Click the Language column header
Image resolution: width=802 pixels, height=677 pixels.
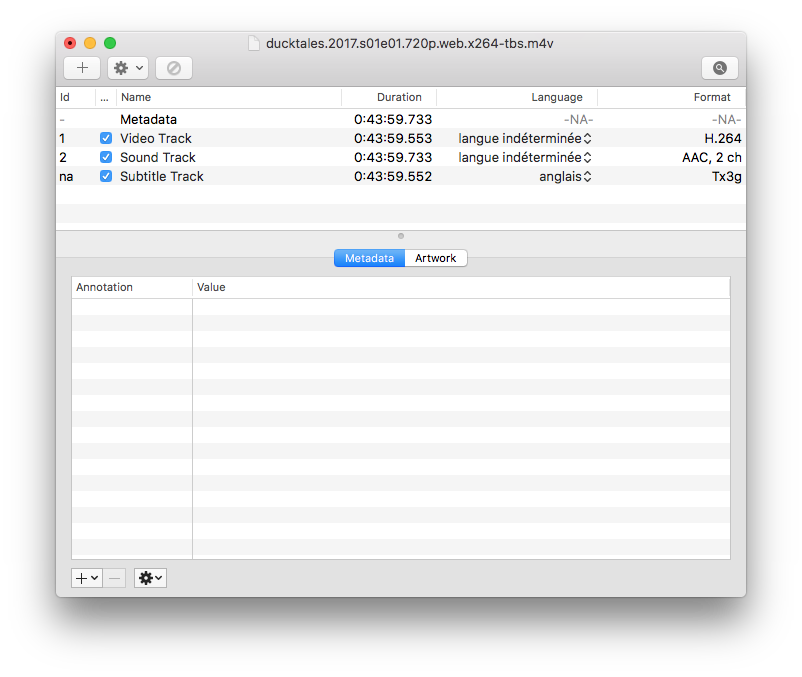[517, 97]
